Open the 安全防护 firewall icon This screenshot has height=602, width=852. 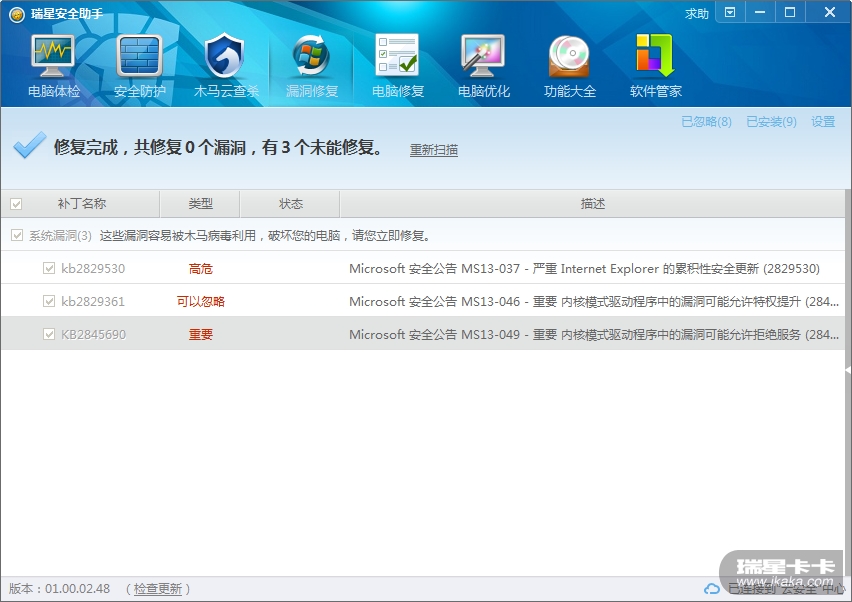(139, 57)
